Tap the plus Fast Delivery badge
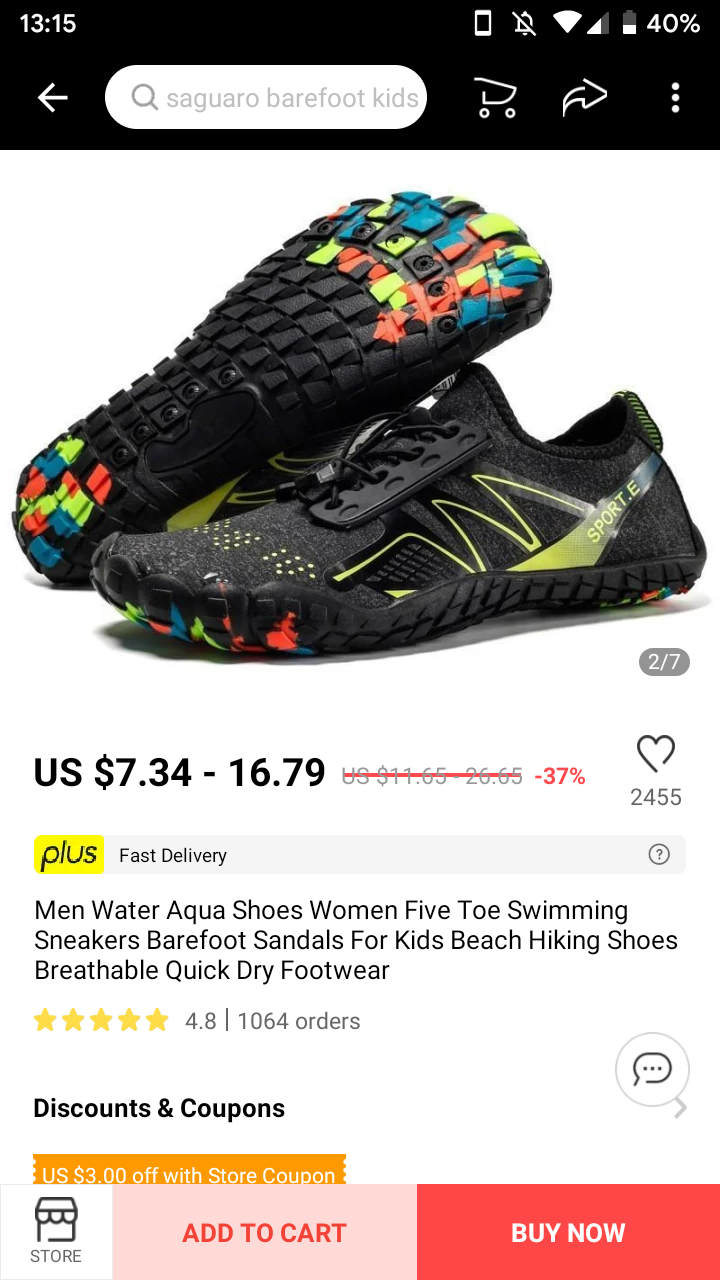The image size is (720, 1280). coord(69,855)
